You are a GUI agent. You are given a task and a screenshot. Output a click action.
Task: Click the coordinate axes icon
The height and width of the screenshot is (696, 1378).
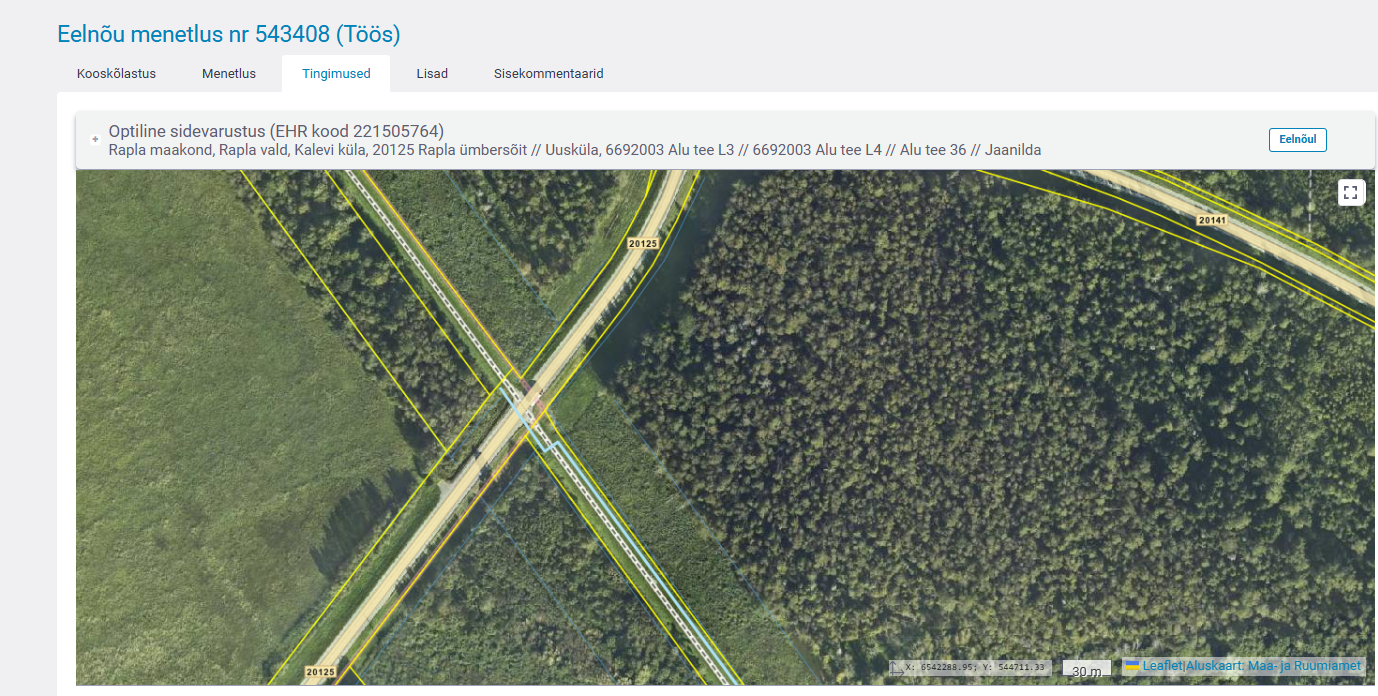(896, 668)
